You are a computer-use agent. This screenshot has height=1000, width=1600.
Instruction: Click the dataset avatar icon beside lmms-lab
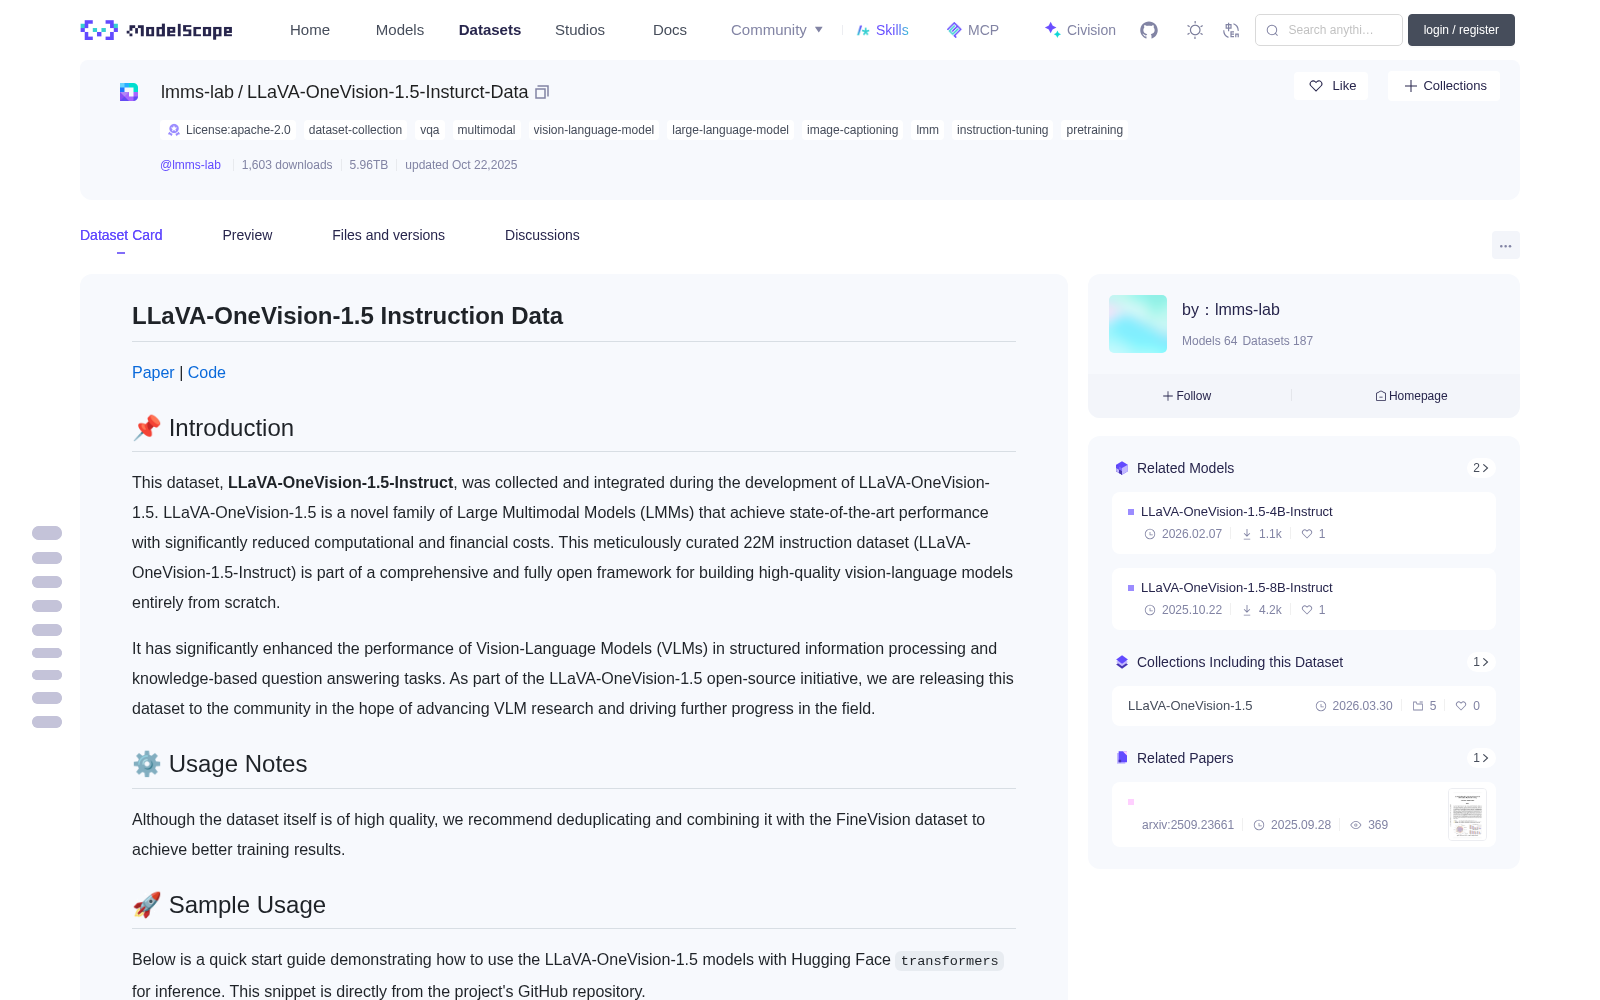tap(129, 92)
